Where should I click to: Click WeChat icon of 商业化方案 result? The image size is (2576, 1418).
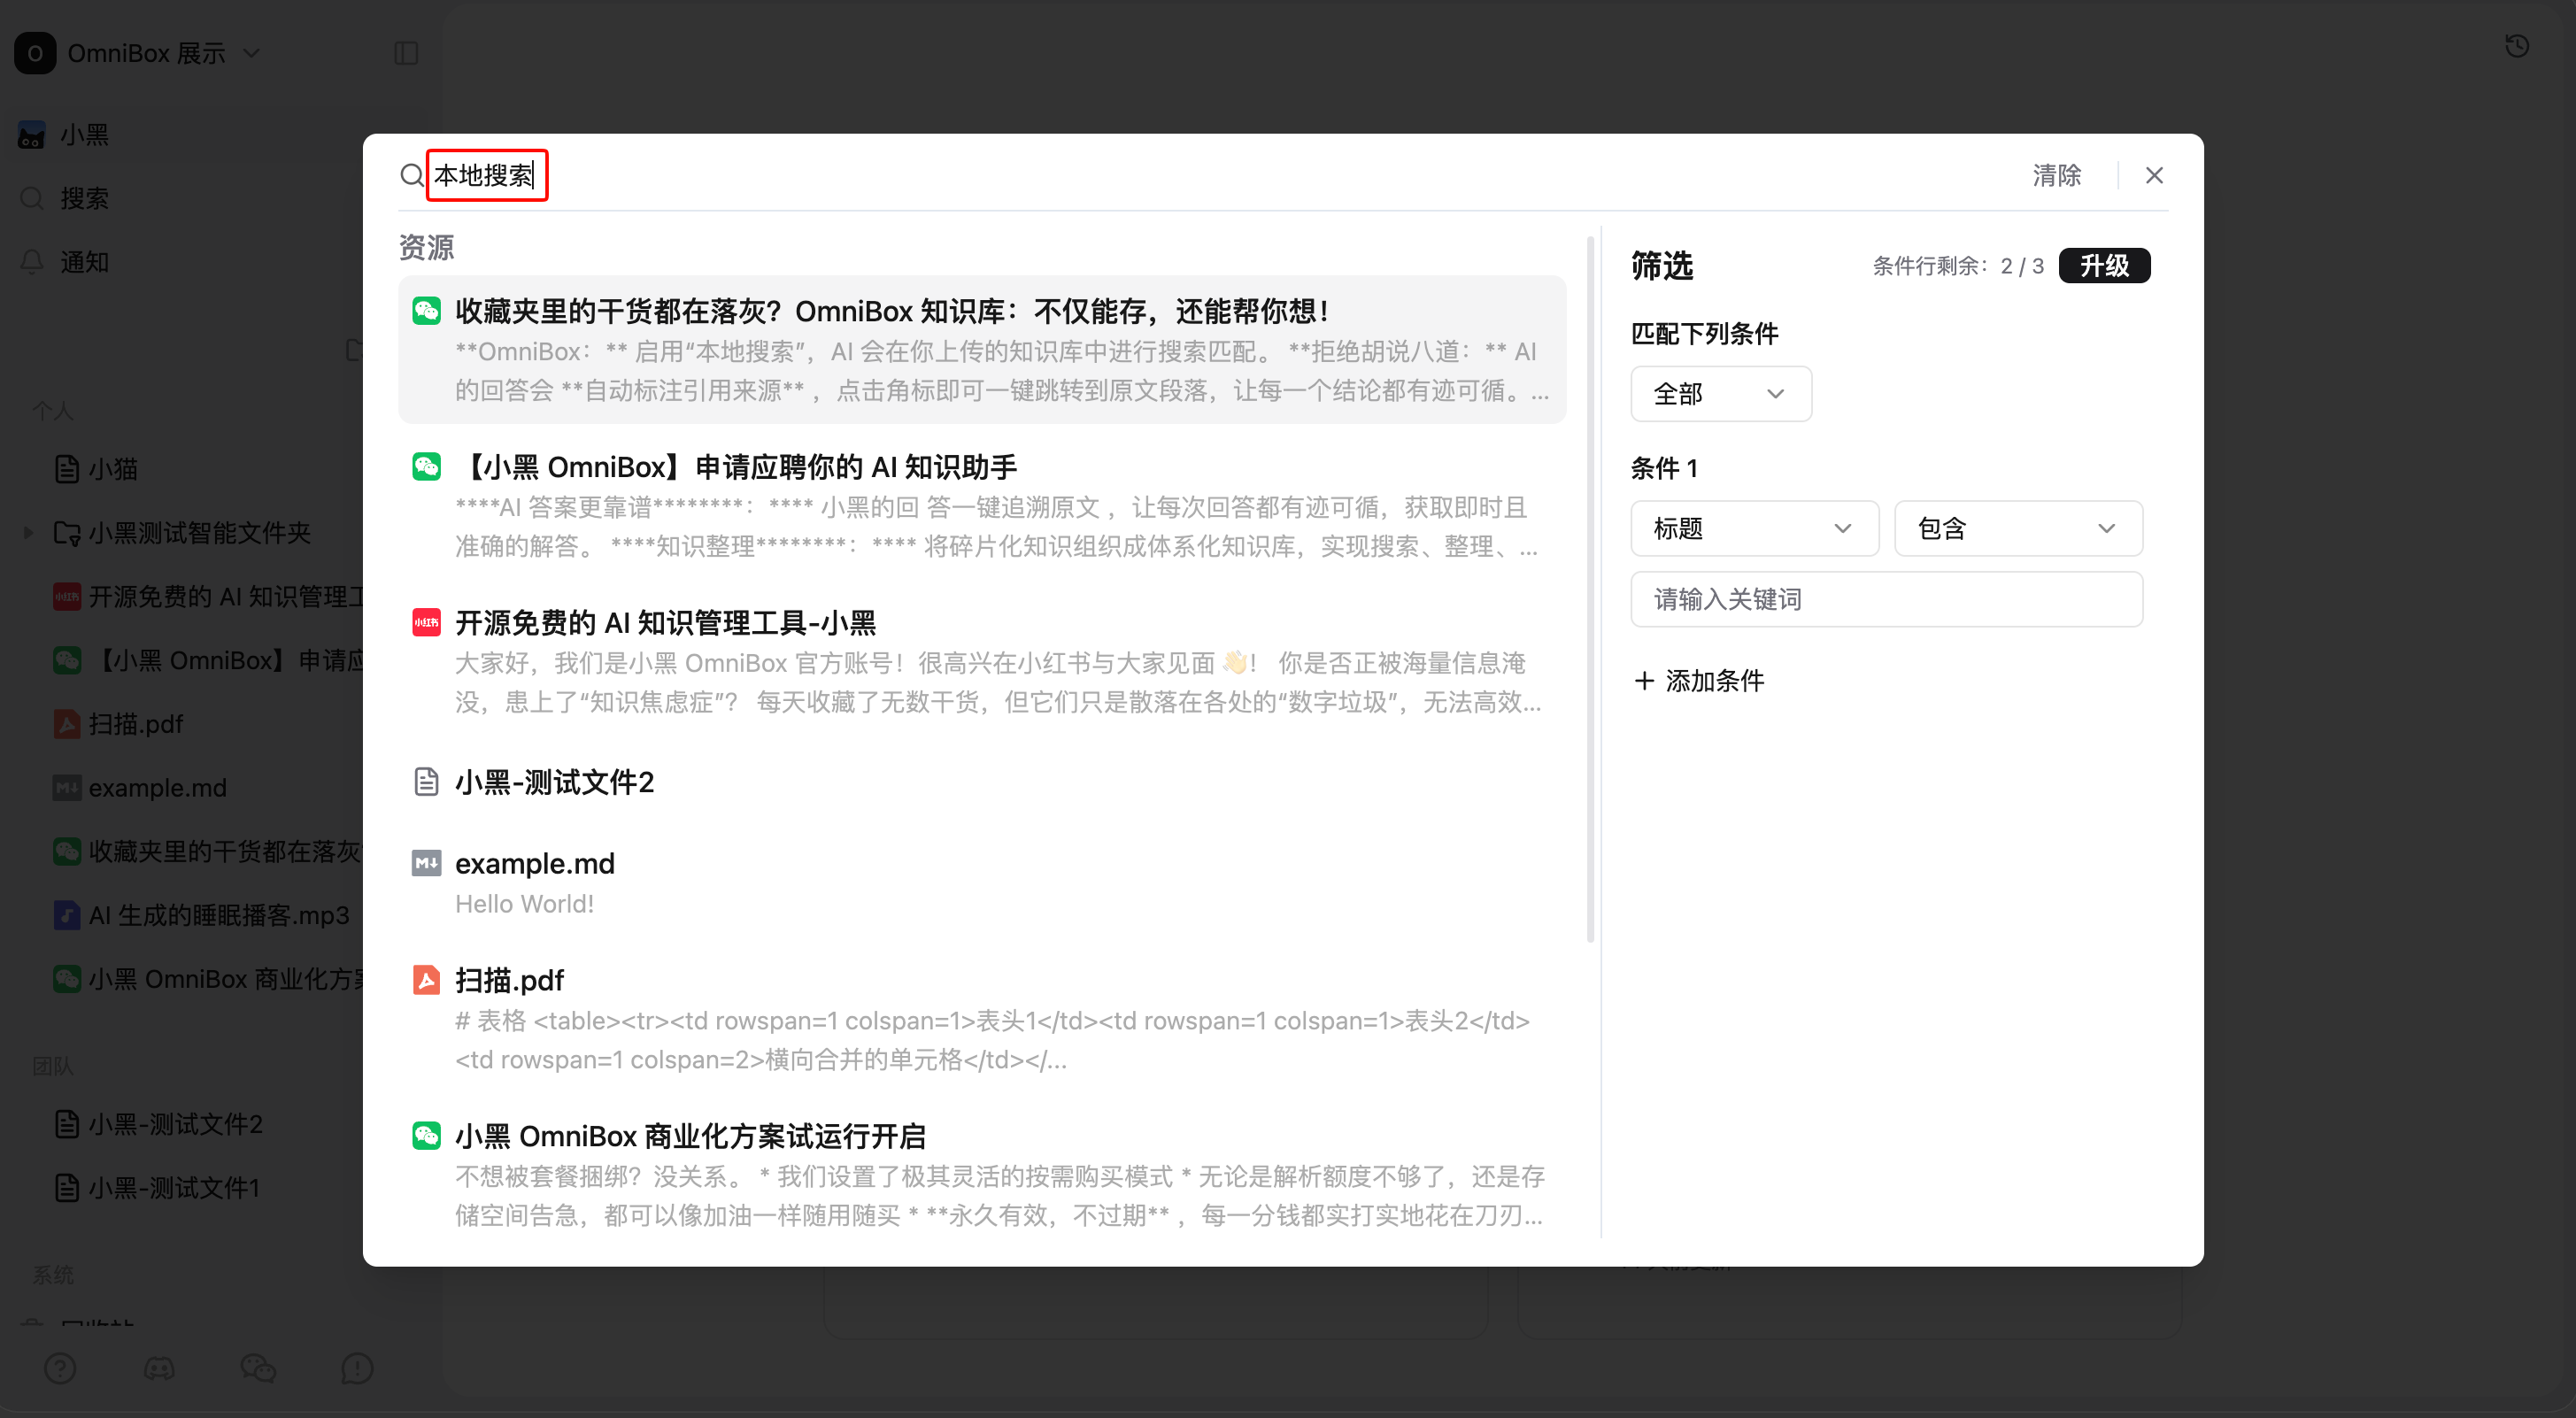[x=427, y=1136]
